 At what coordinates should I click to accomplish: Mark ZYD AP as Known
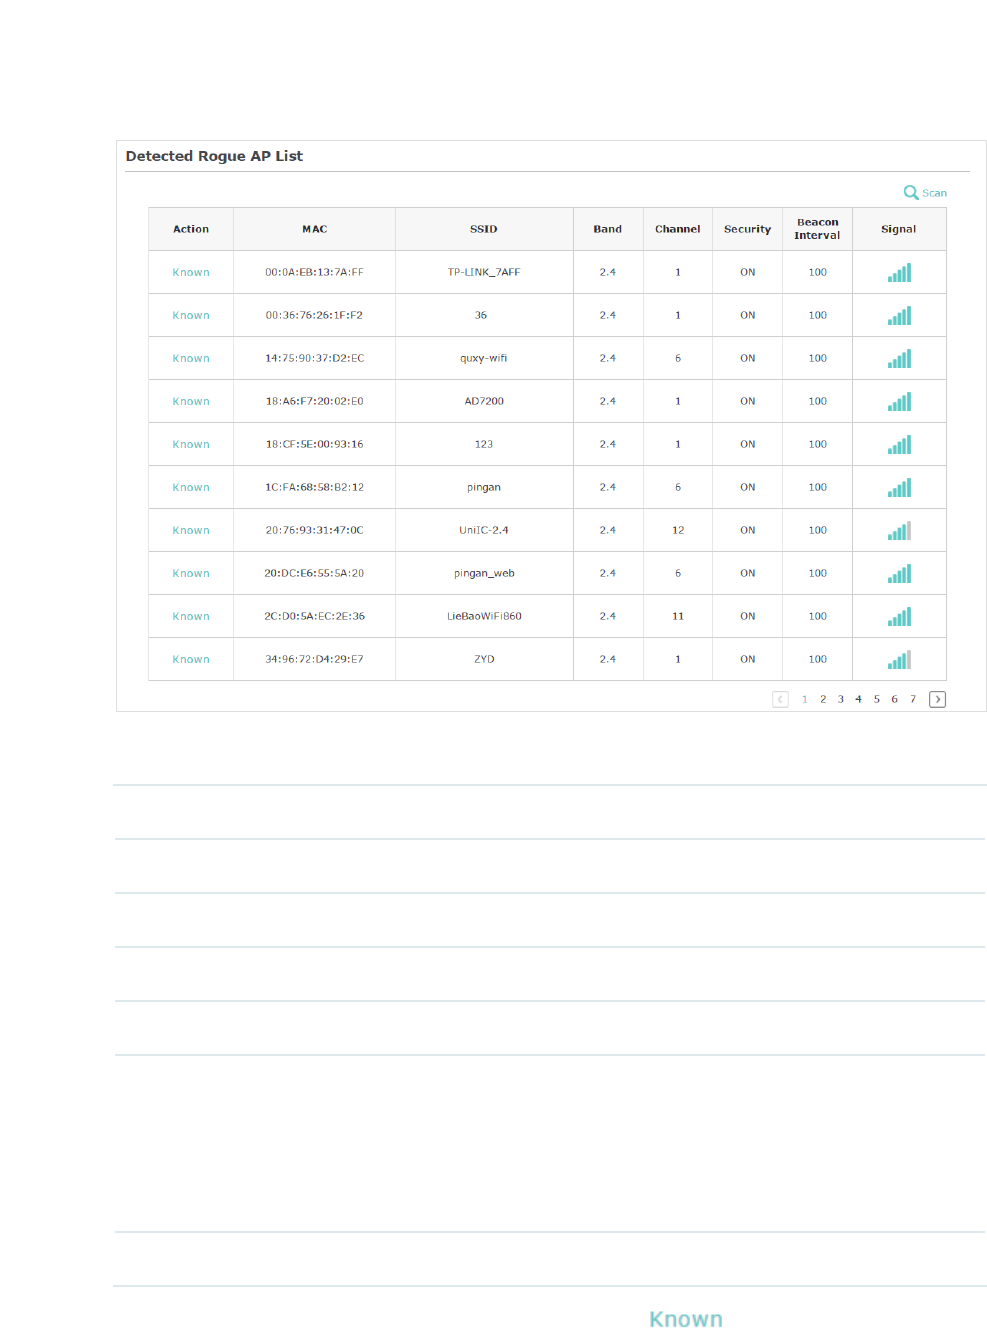(191, 659)
